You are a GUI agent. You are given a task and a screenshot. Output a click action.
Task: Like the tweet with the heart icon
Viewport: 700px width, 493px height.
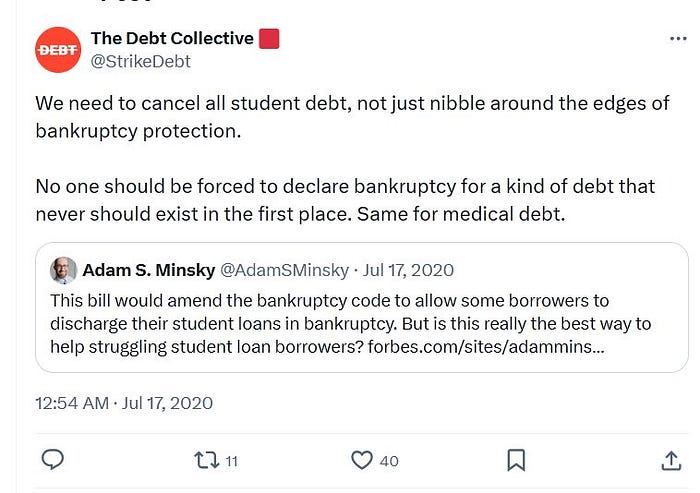362,460
